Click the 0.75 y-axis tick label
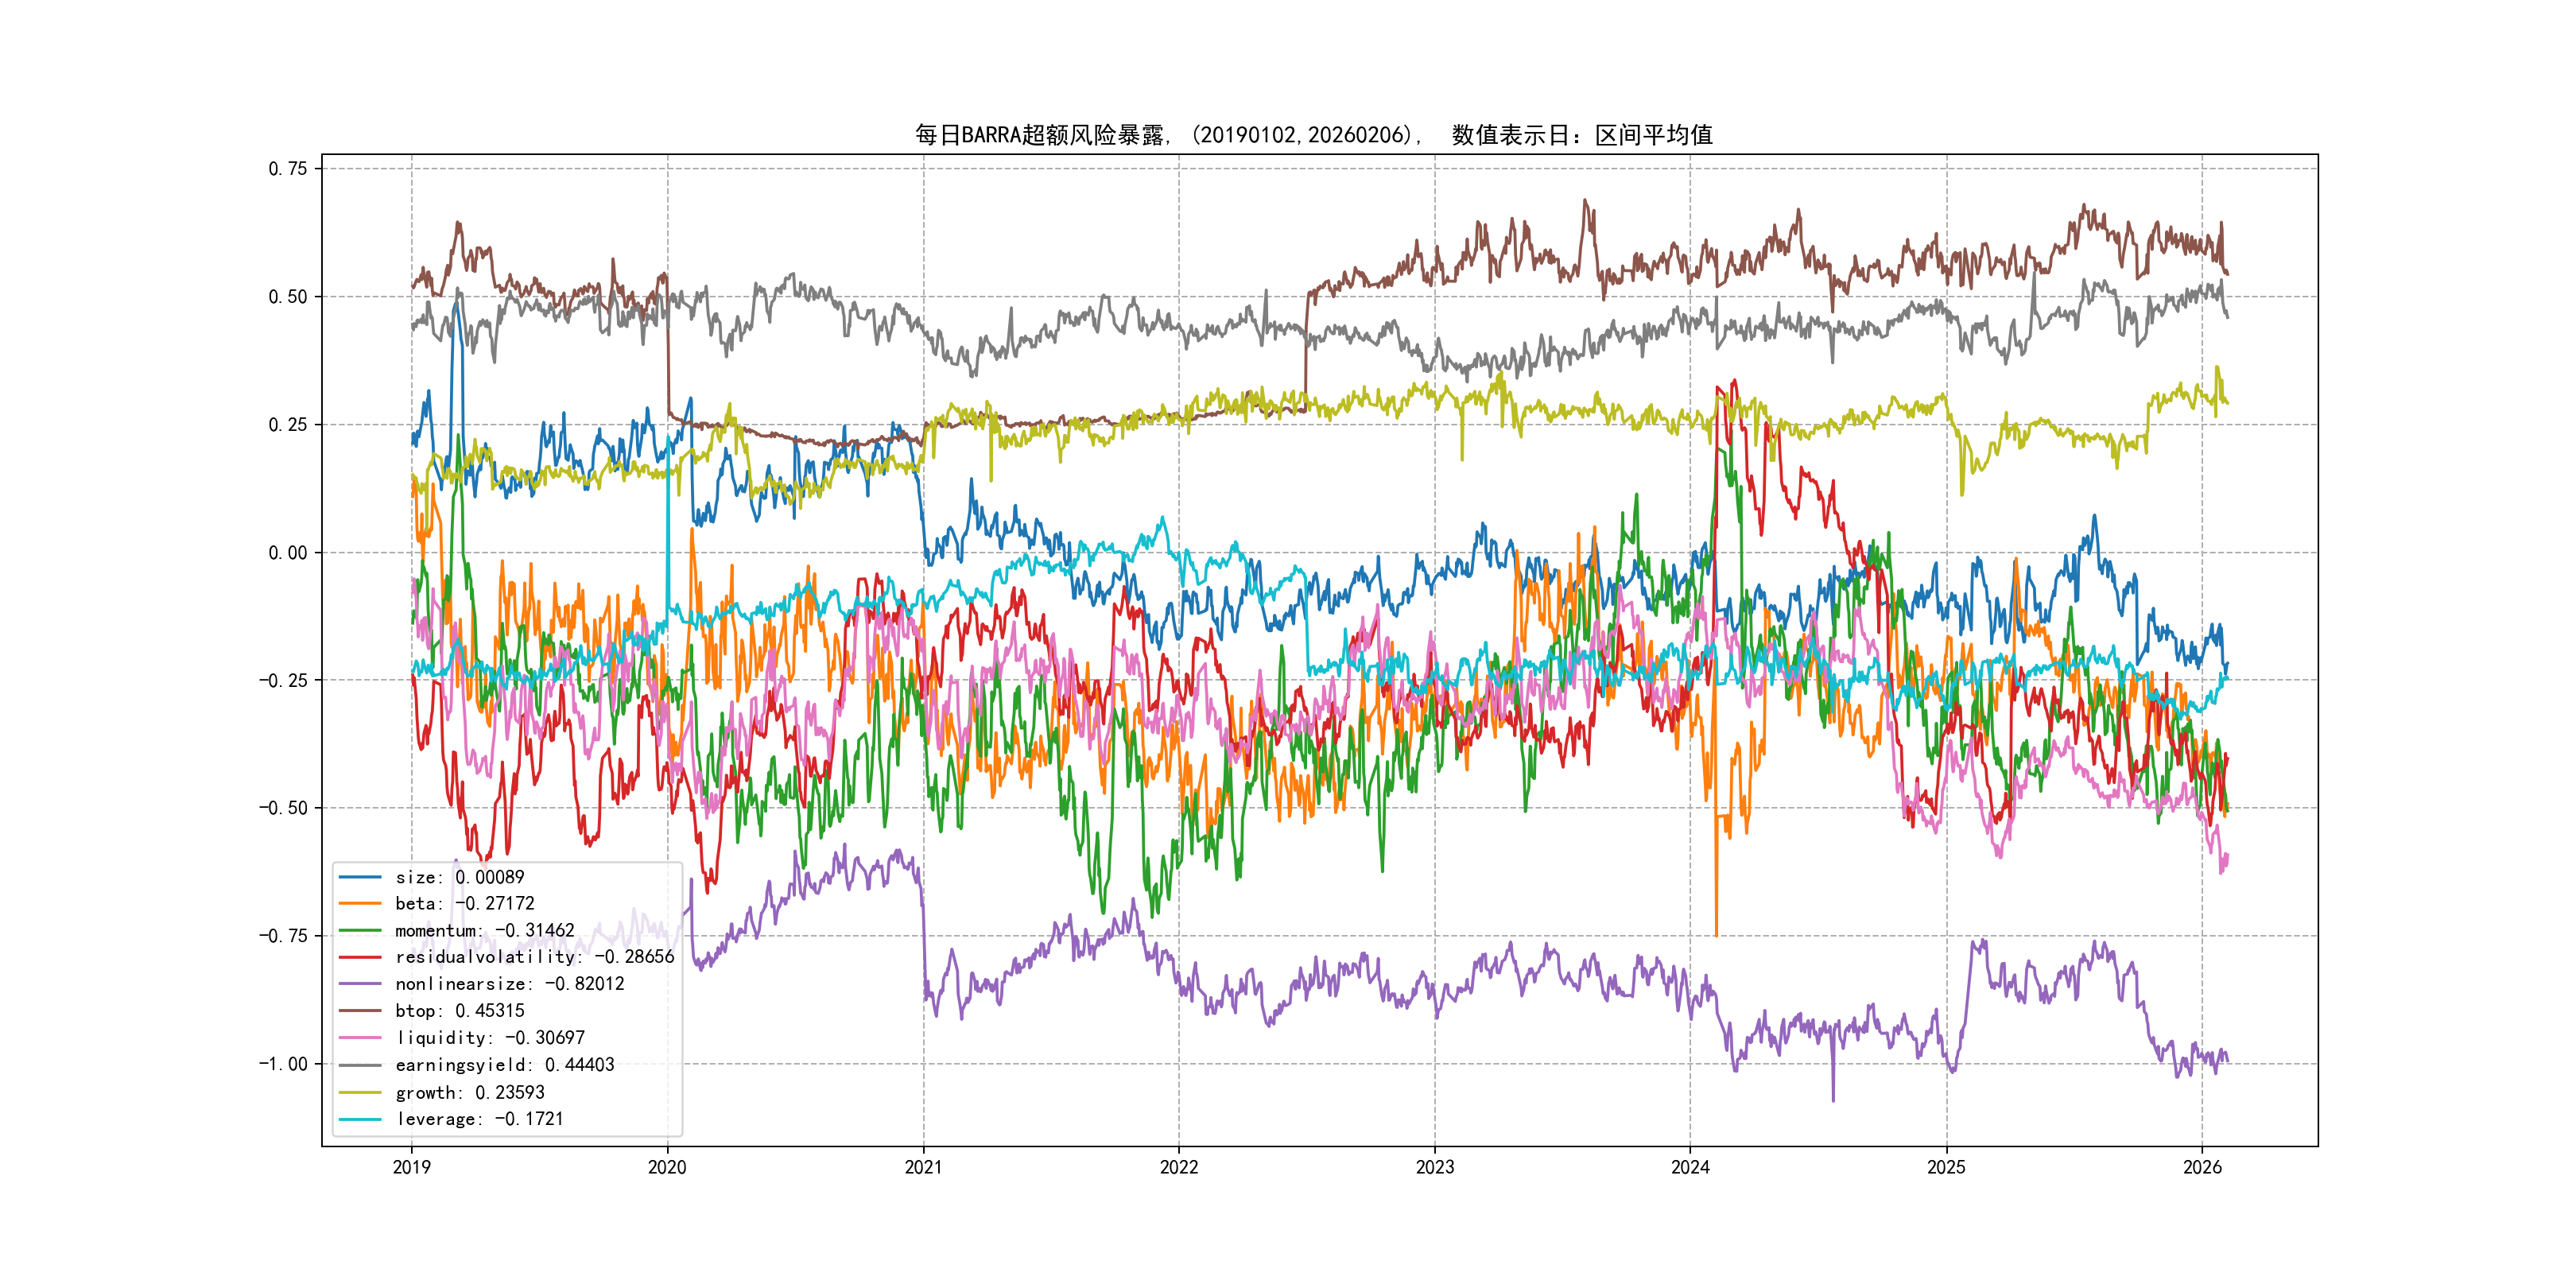 pos(287,169)
